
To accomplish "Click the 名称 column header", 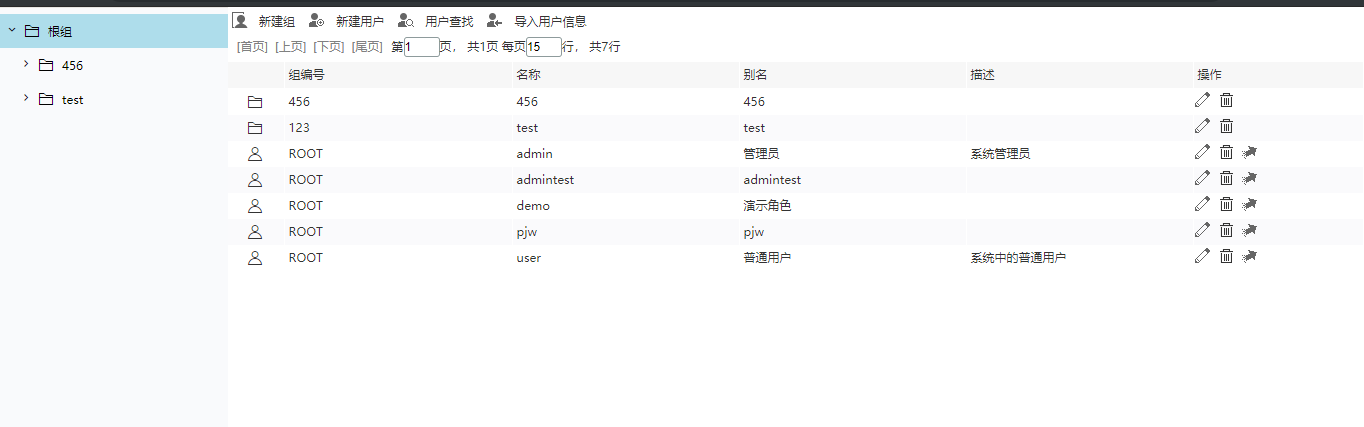I will click(x=529, y=75).
